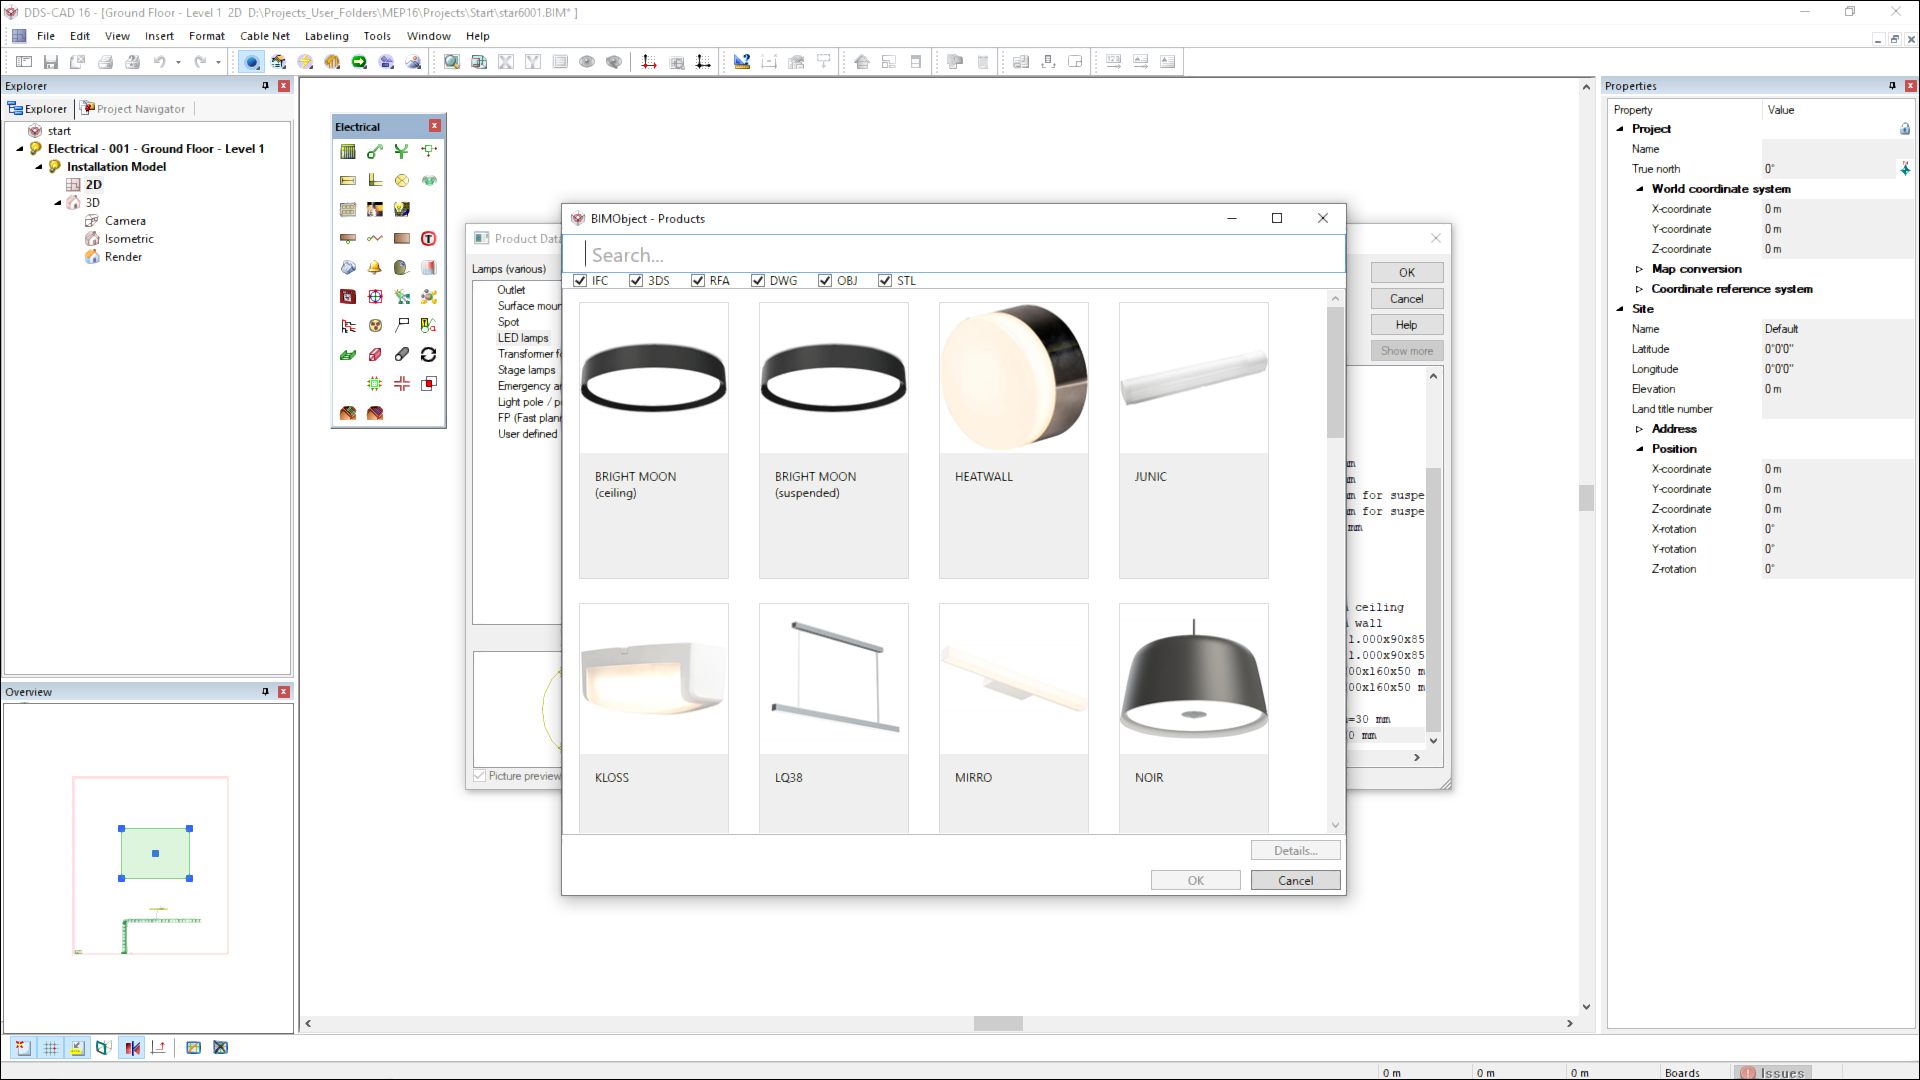Toggle the DWG format checkbox
This screenshot has height=1080, width=1920.
click(758, 281)
